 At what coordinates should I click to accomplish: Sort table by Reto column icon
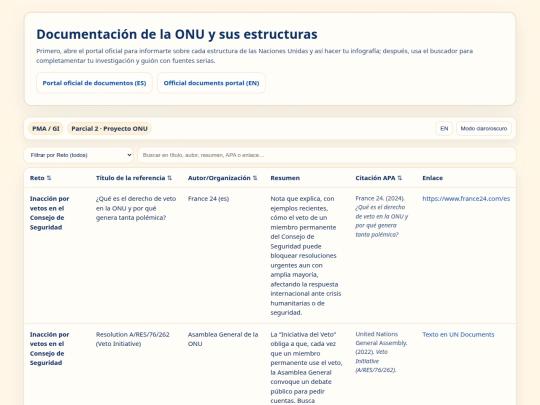click(49, 178)
